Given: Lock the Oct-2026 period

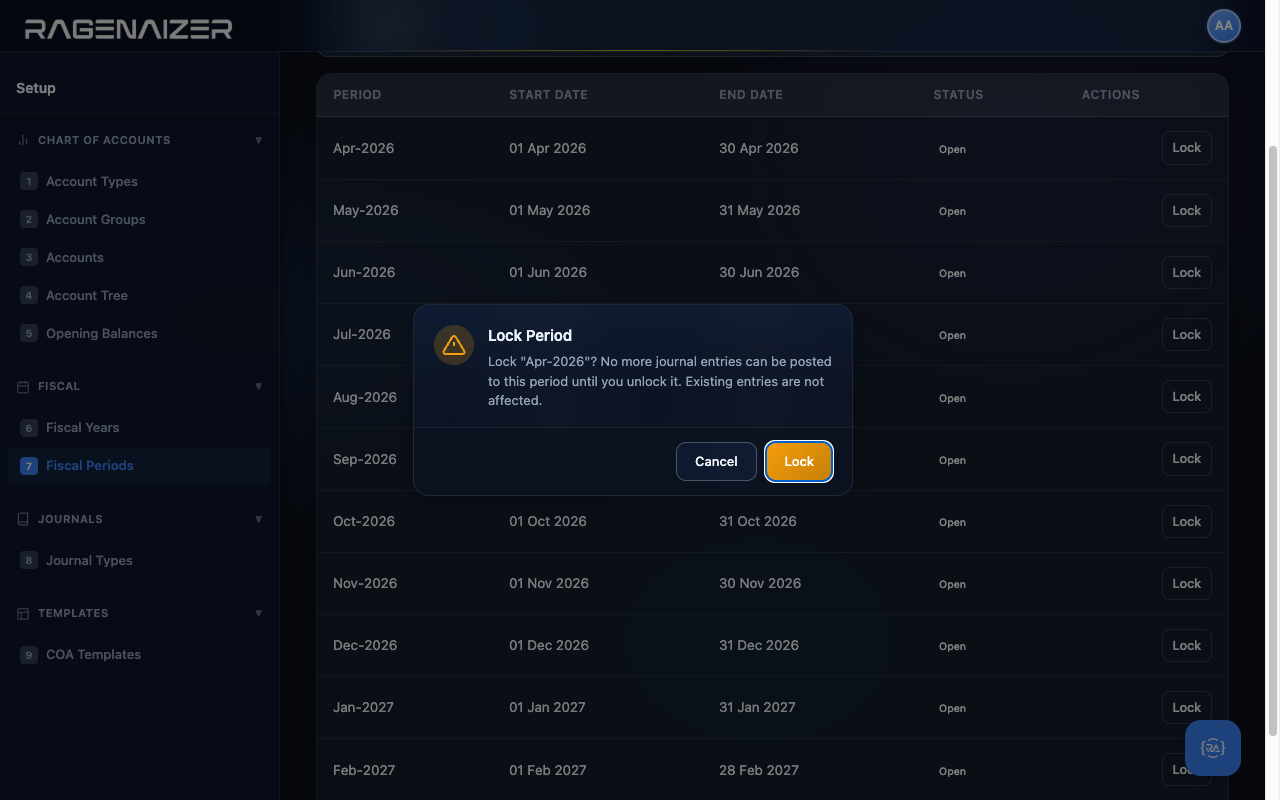Looking at the screenshot, I should tap(1186, 521).
